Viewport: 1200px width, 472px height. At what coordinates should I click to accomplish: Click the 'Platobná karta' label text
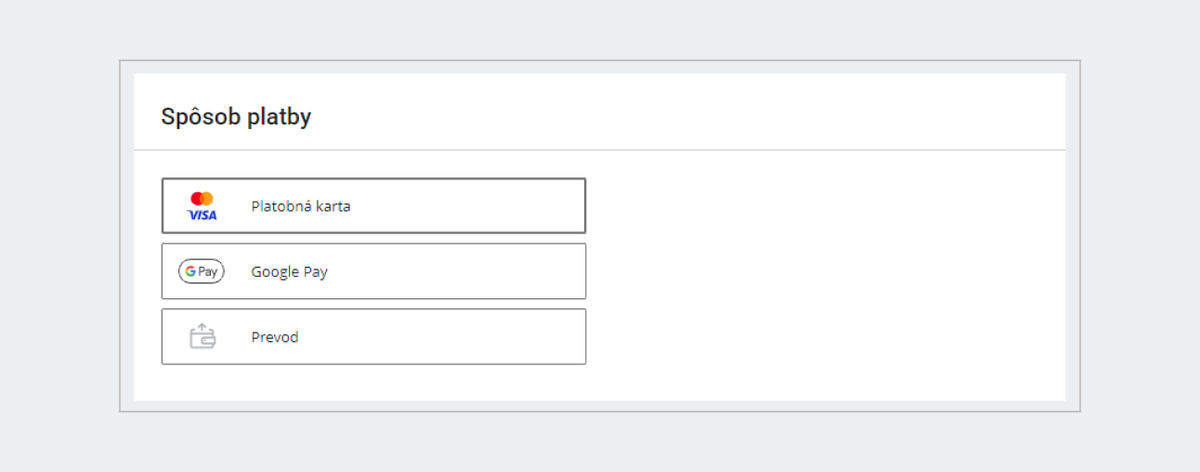point(300,207)
